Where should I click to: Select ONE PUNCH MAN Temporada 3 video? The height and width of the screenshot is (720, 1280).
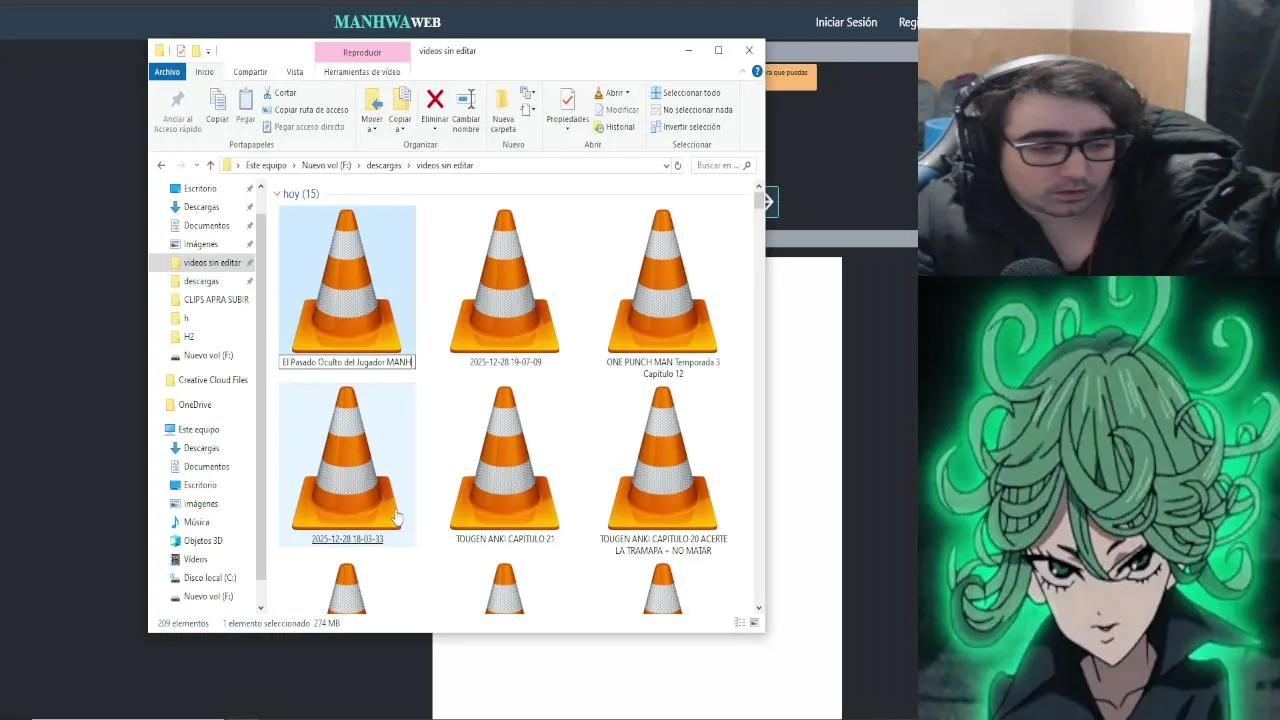tap(663, 293)
